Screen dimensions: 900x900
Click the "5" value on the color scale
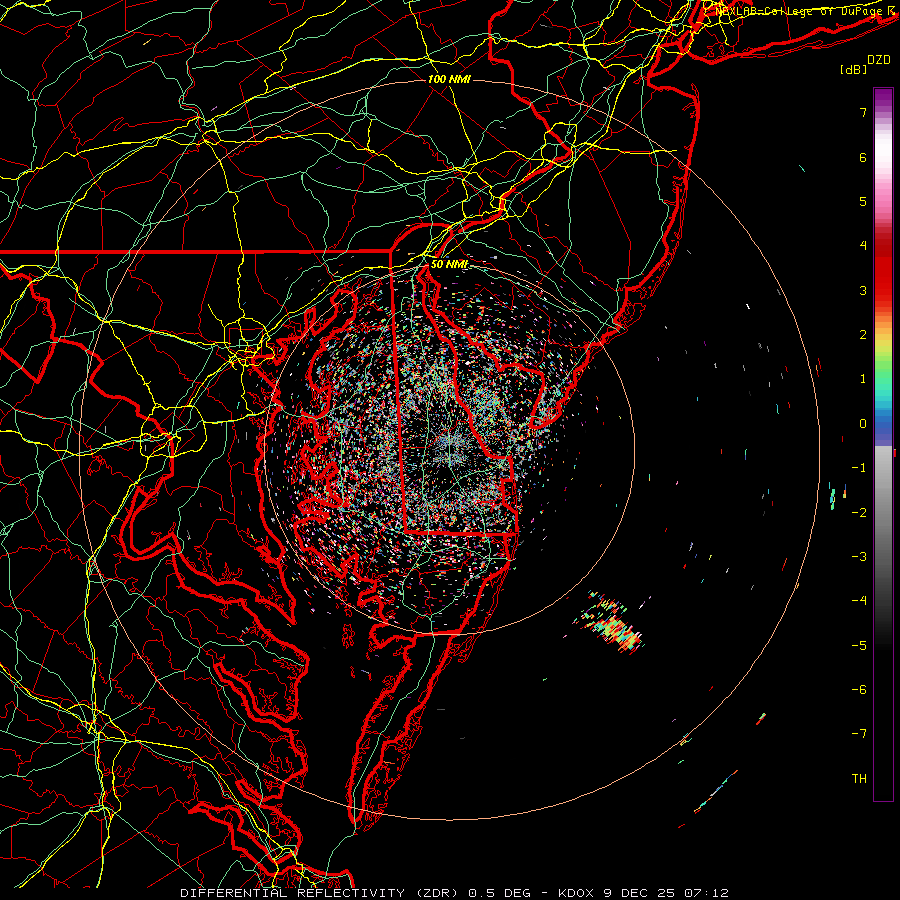click(x=863, y=201)
